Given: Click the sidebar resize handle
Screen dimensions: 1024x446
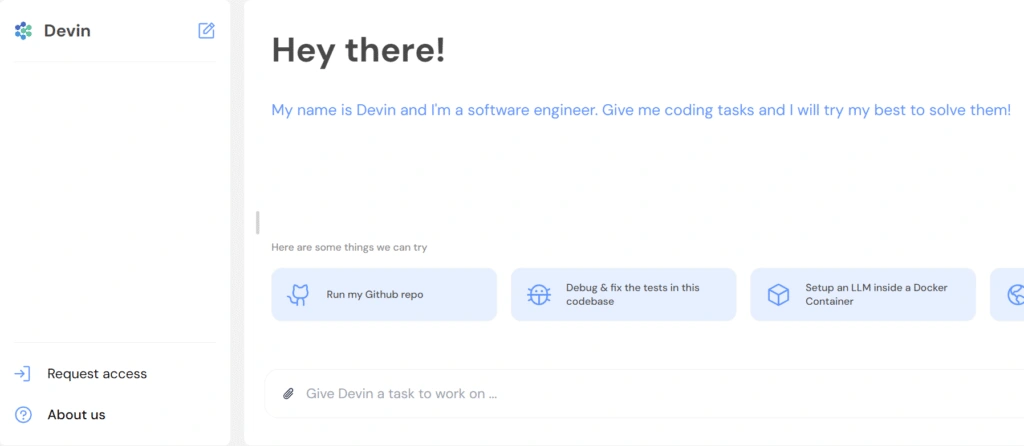Looking at the screenshot, I should (x=258, y=222).
